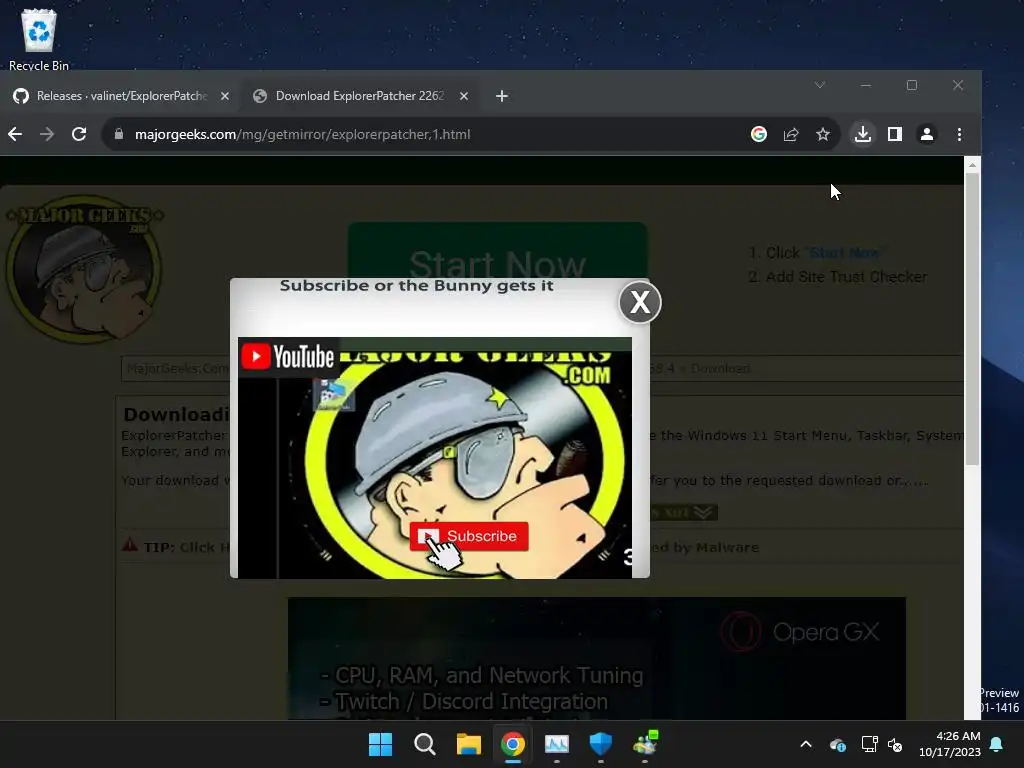Open the blue shield taskbar icon

600,744
